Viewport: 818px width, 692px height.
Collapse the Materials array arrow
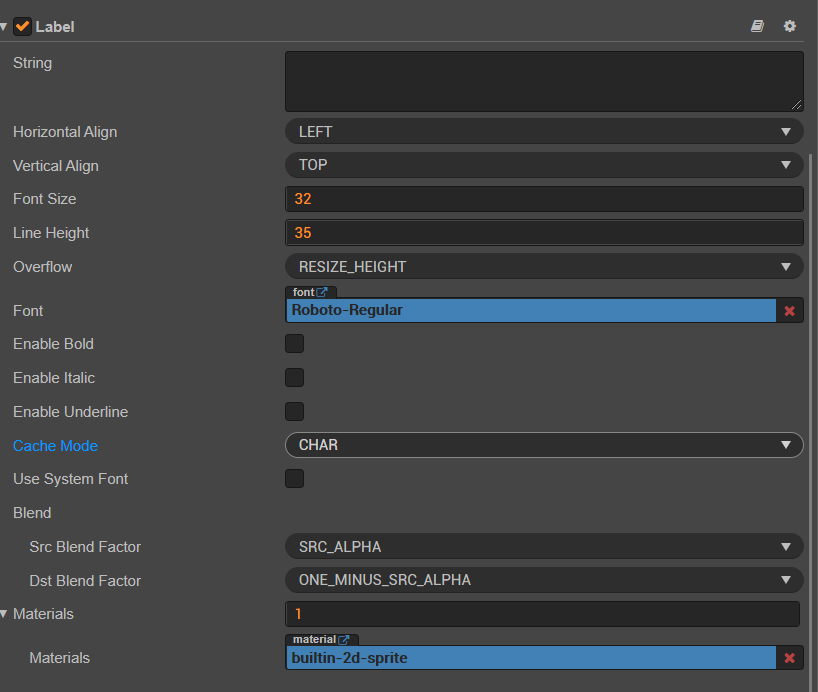tap(5, 614)
